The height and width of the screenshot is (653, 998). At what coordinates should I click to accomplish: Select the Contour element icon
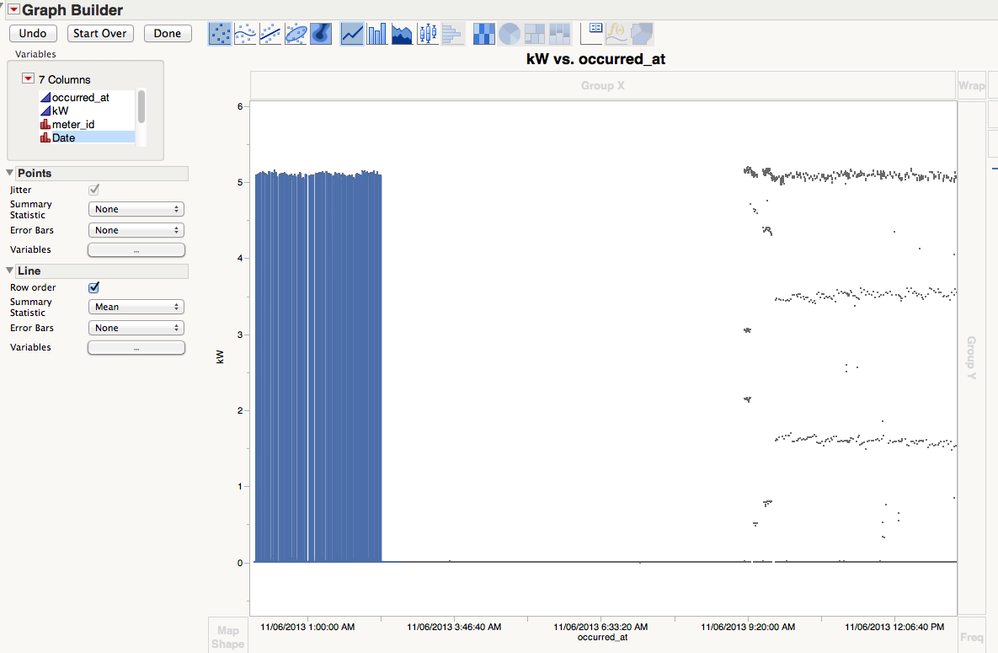(x=321, y=34)
